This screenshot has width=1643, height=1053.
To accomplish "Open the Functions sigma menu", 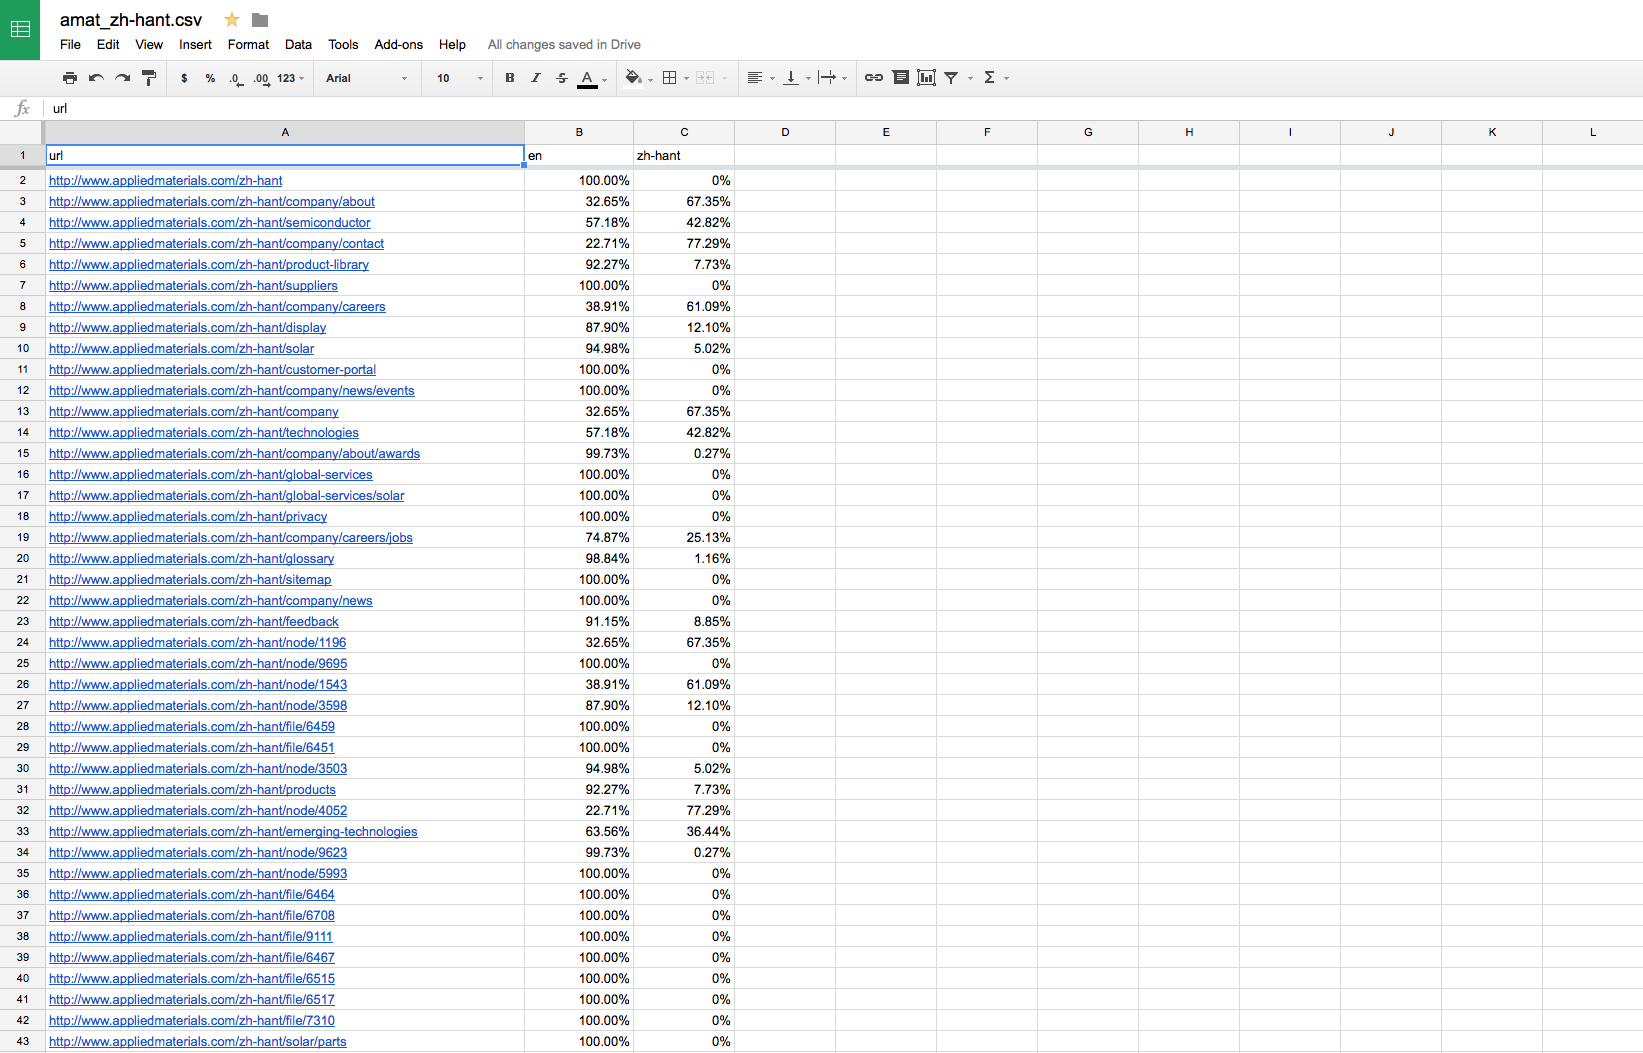I will click(995, 78).
